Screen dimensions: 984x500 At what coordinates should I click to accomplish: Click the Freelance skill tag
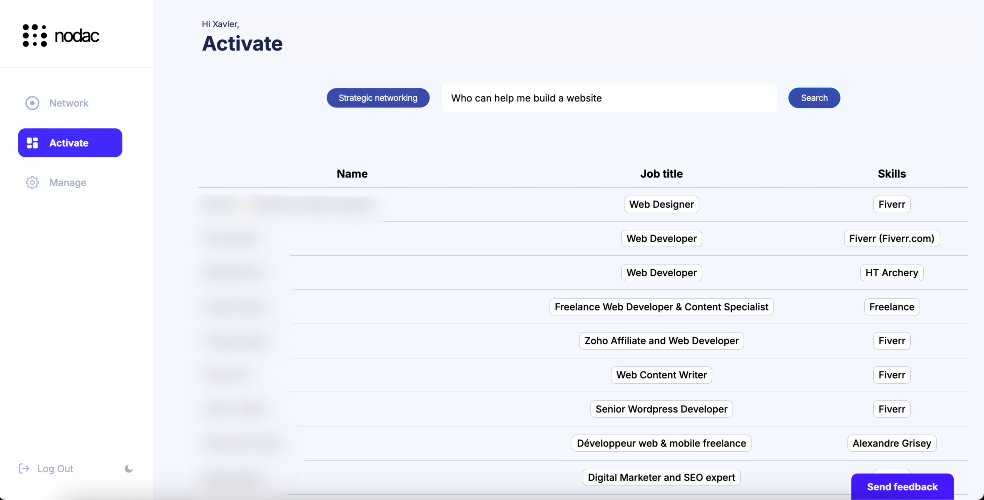point(892,307)
